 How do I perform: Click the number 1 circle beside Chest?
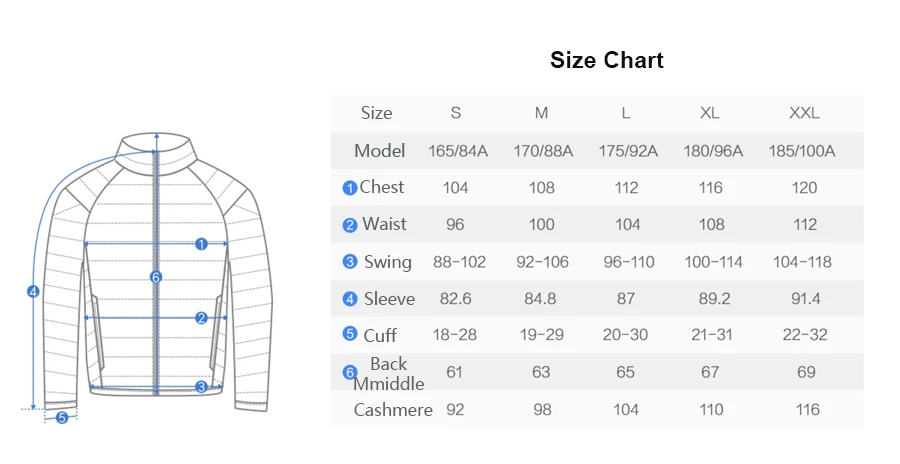[350, 188]
